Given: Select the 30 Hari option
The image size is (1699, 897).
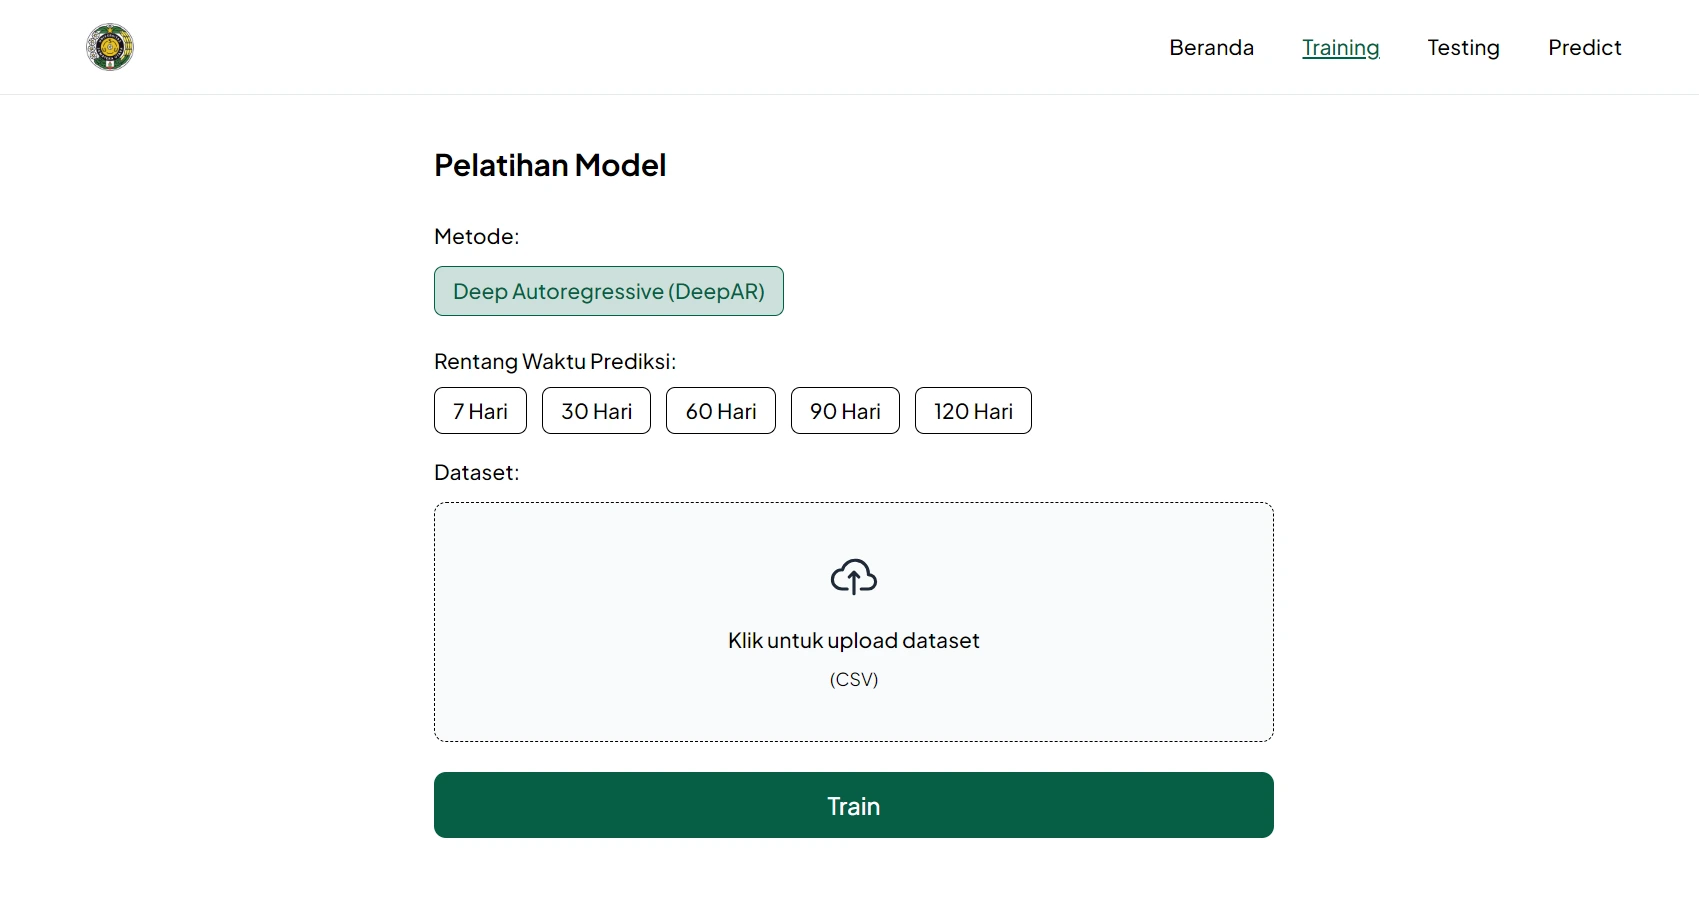Looking at the screenshot, I should [x=596, y=411].
